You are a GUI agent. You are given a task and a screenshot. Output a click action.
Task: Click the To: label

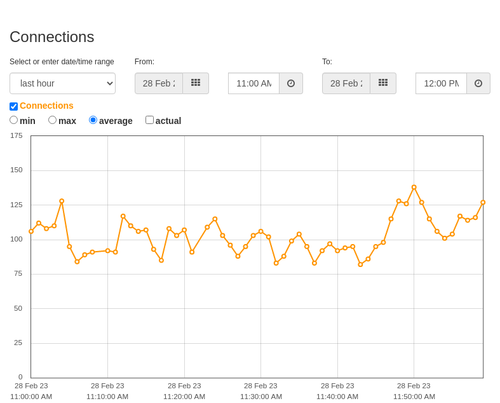click(327, 62)
